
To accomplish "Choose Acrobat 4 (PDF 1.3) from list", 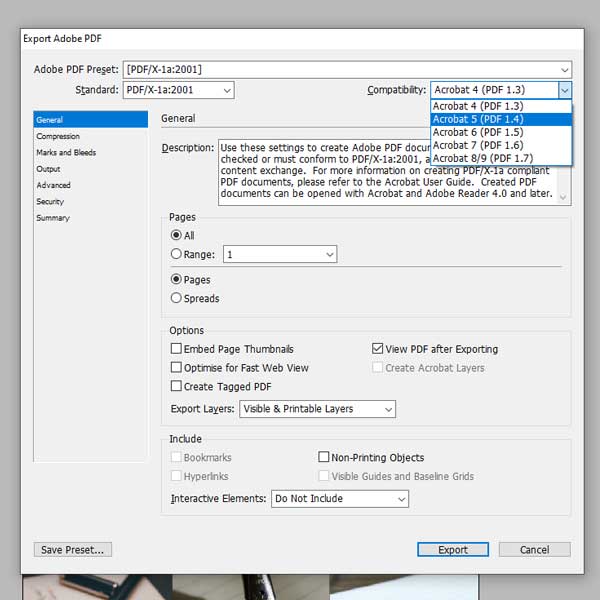I will 501,106.
